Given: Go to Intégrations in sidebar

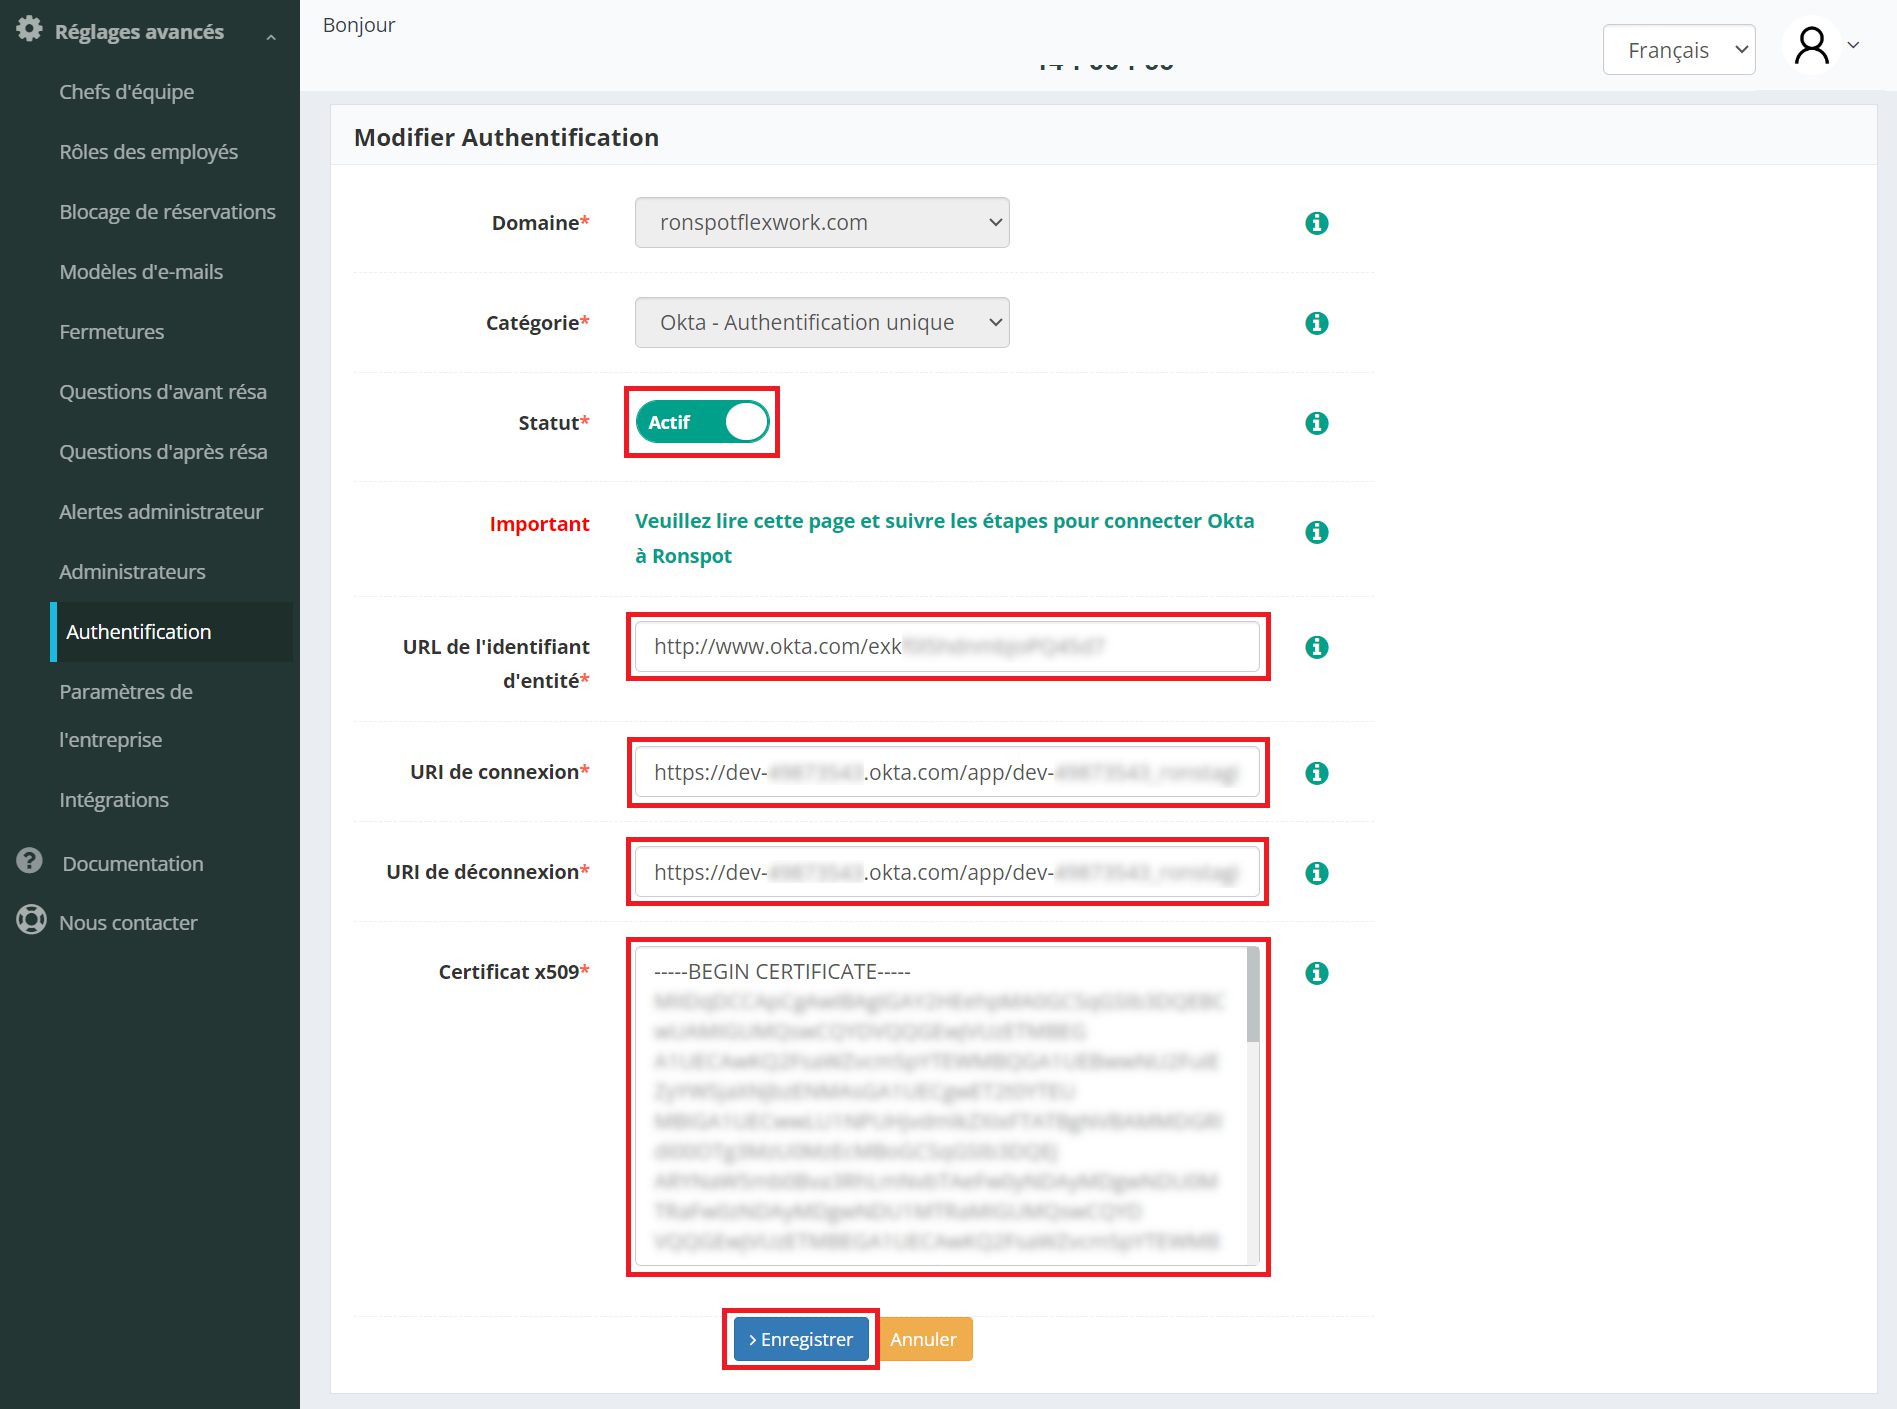Looking at the screenshot, I should 114,800.
